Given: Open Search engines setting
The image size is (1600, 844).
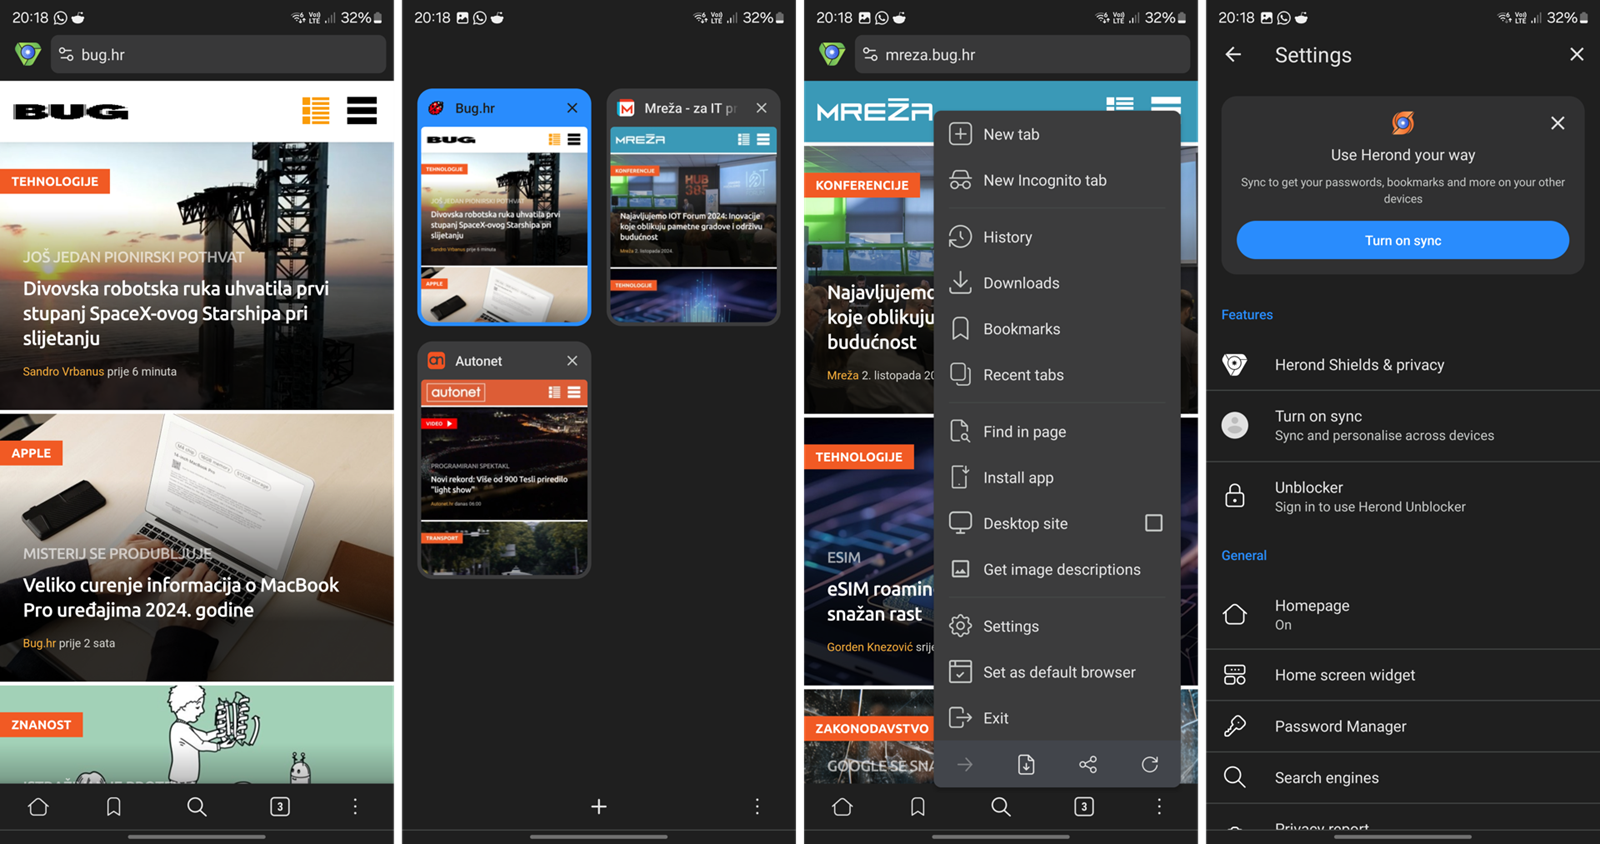Looking at the screenshot, I should 1403,778.
